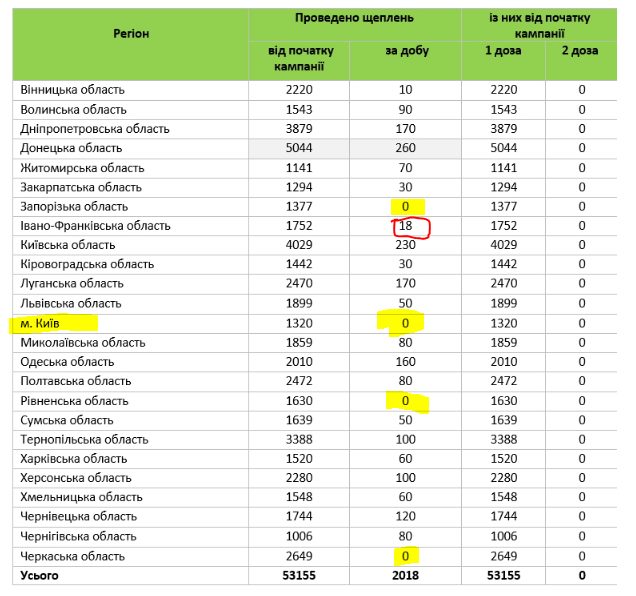The width and height of the screenshot is (636, 596).
Task: Click highlighted zero in Запорізька область row
Action: click(x=406, y=207)
